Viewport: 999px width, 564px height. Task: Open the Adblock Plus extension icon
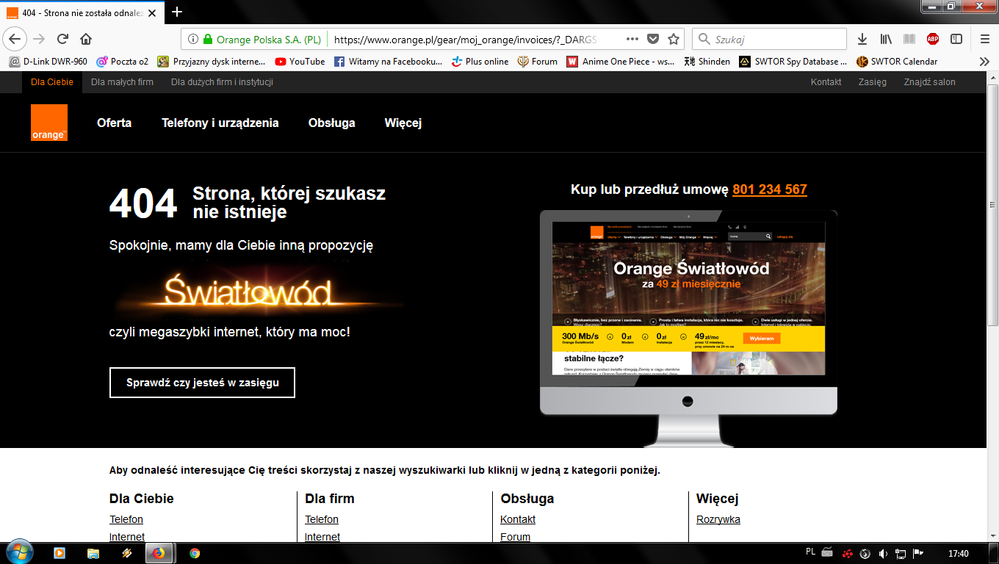click(x=932, y=39)
